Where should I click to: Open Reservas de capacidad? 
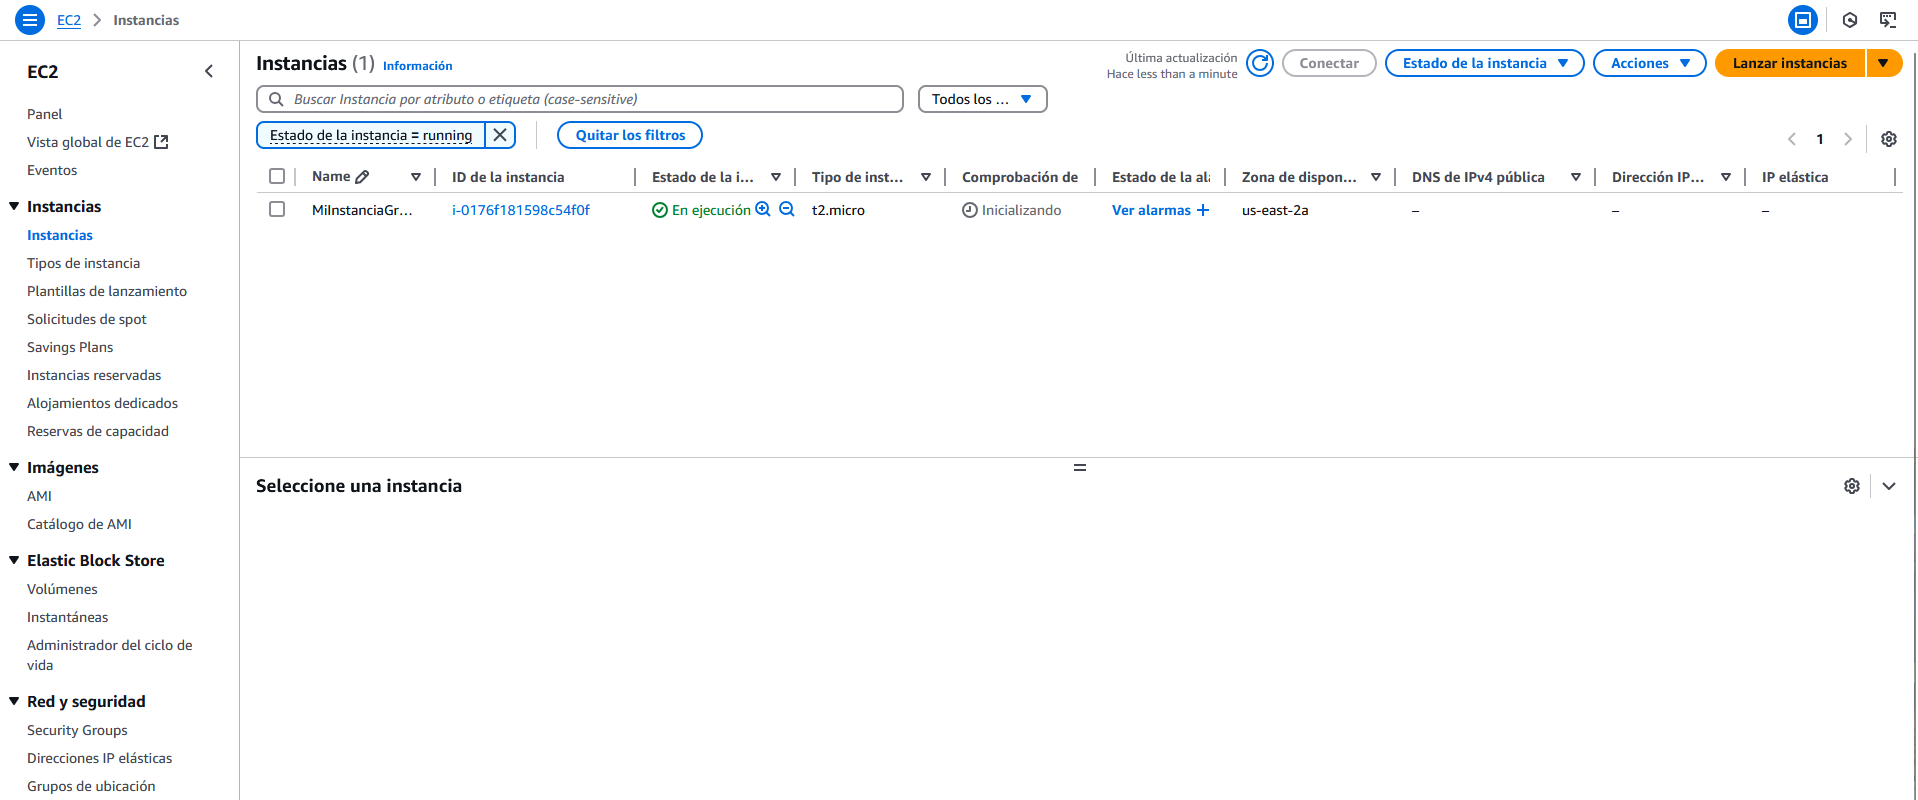[98, 431]
